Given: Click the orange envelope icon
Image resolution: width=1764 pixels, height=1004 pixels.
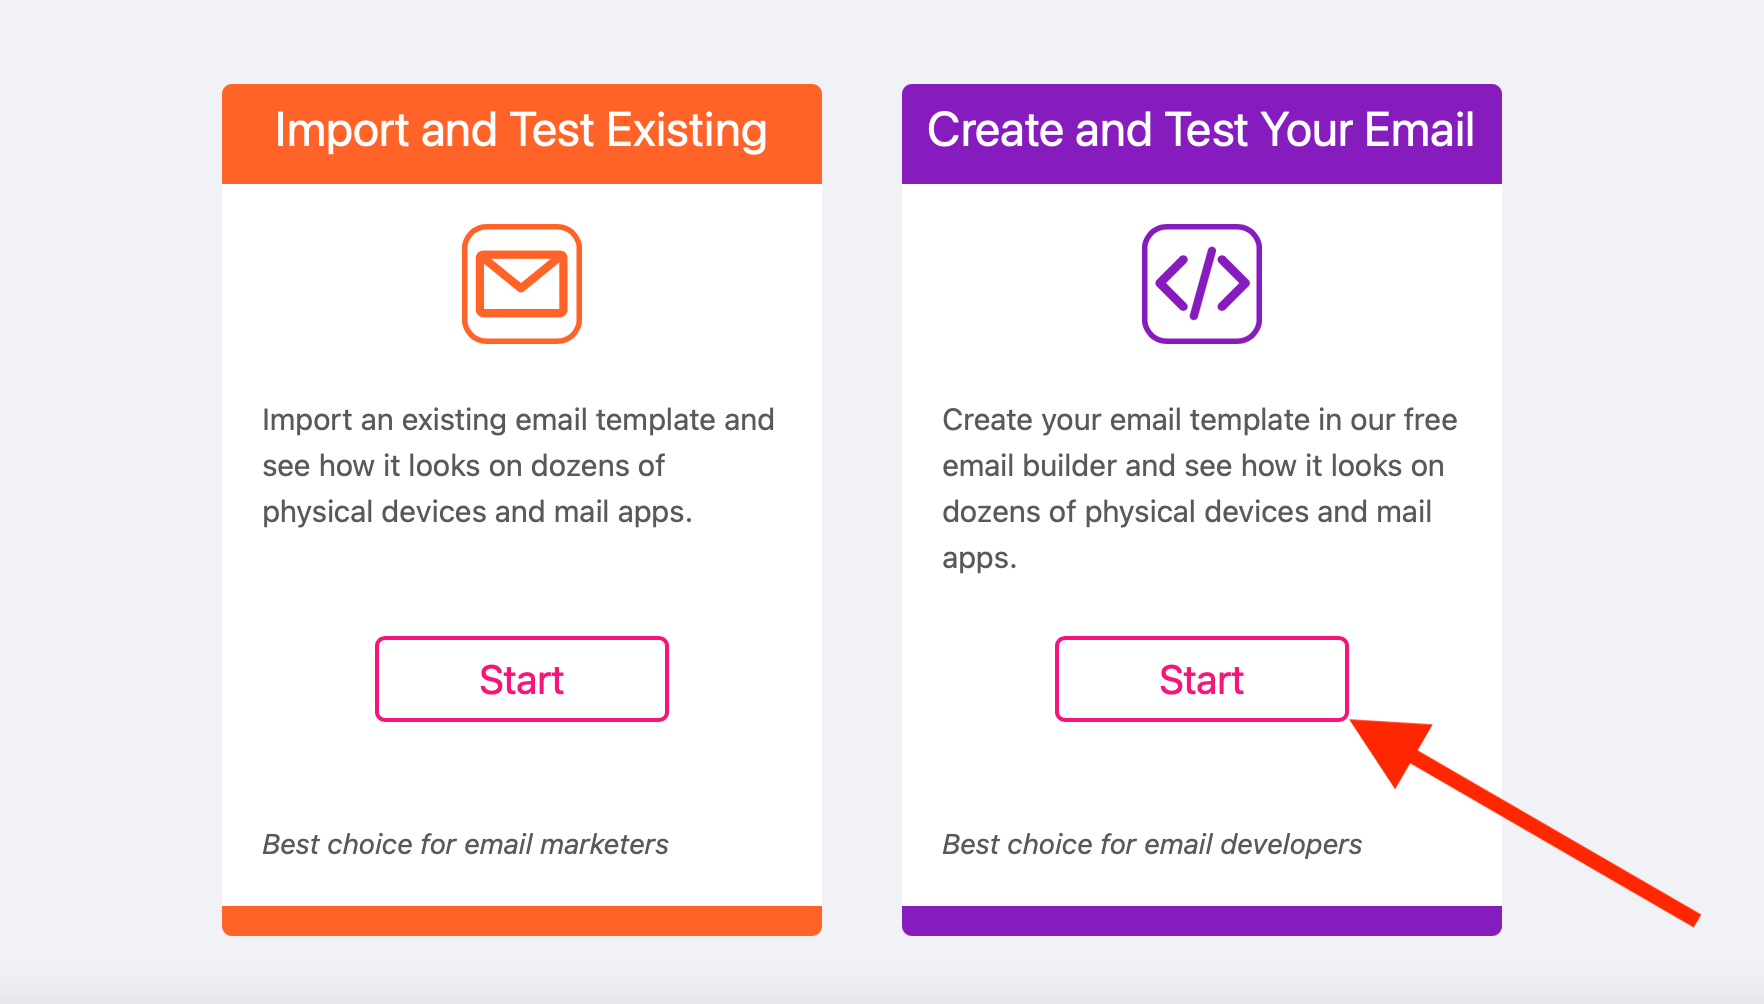Looking at the screenshot, I should click(x=522, y=284).
